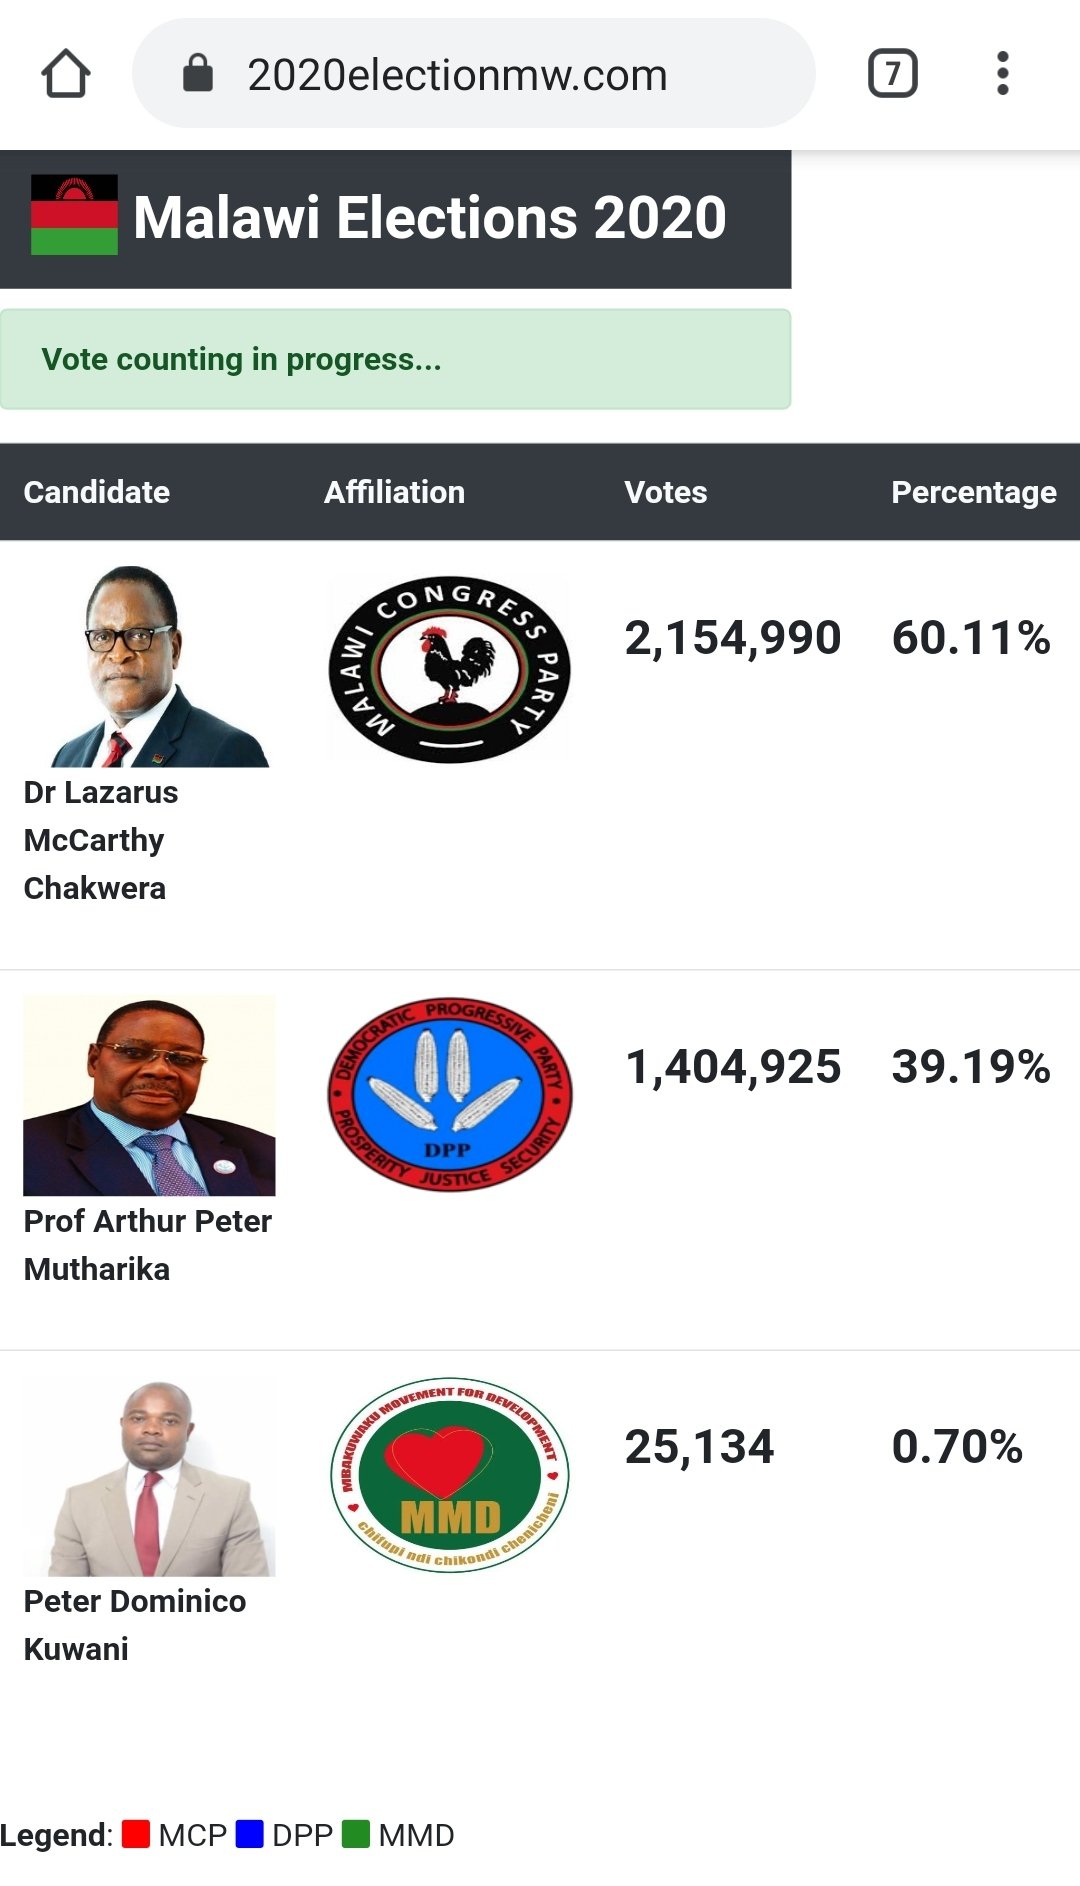Click the Affiliation column header

[x=394, y=492]
